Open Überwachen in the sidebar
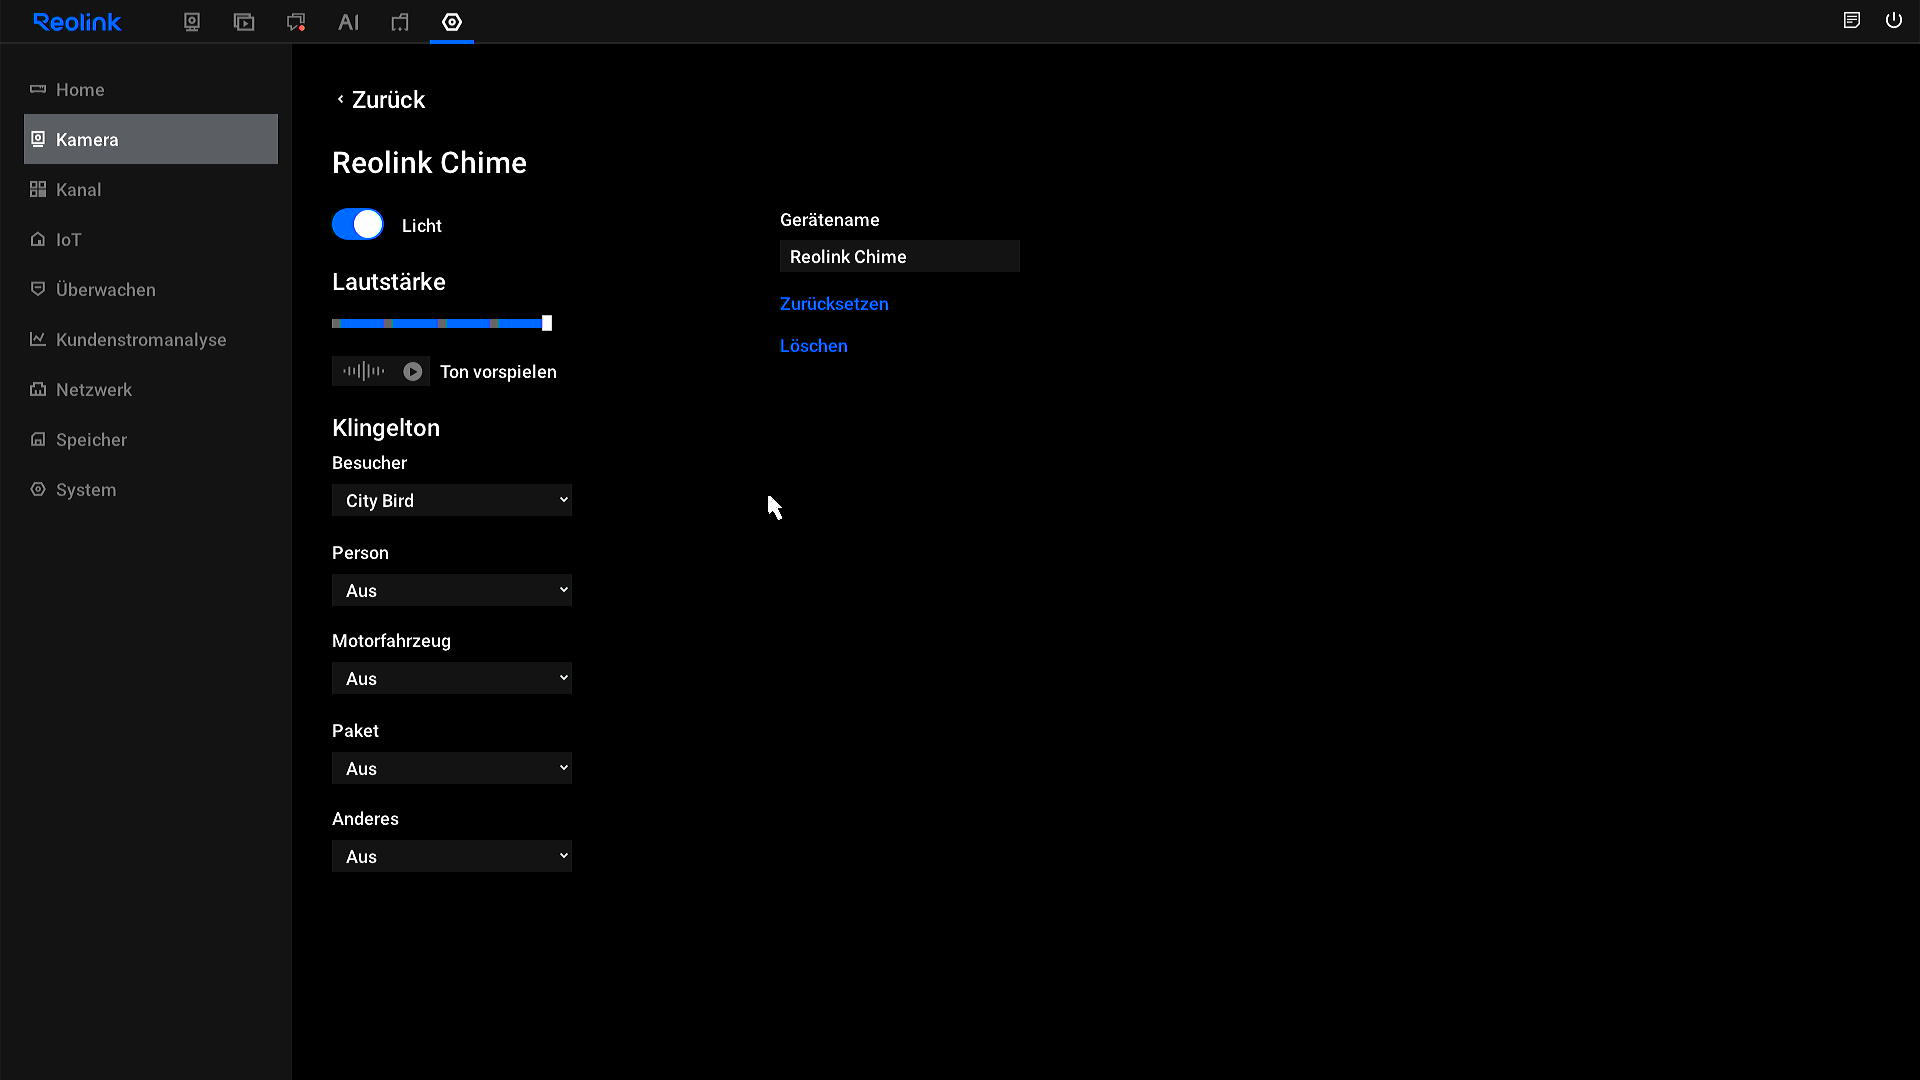 pyautogui.click(x=151, y=289)
